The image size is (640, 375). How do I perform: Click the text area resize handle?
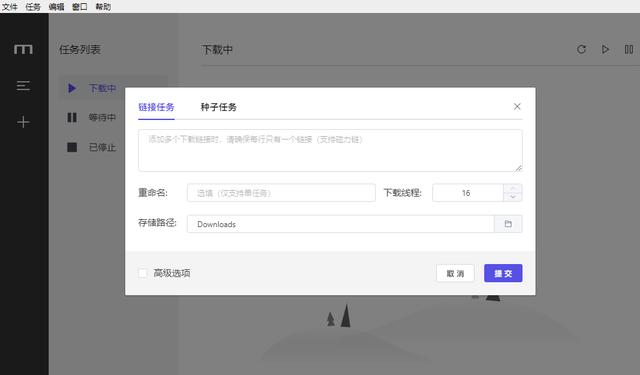pos(518,168)
